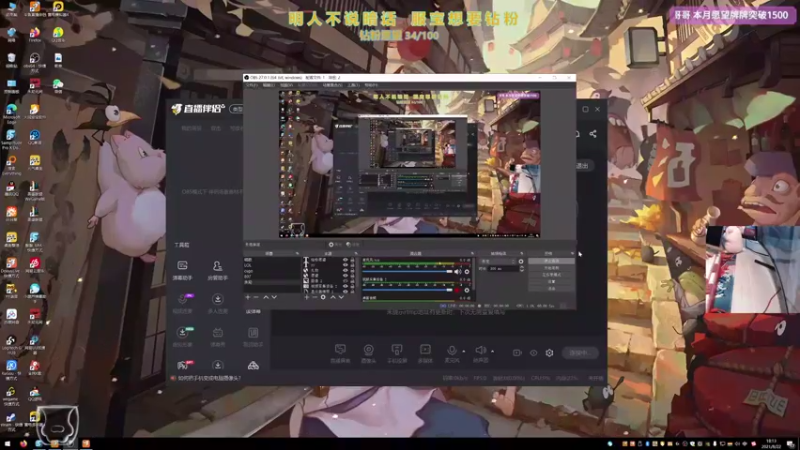Remove selected source in OBS
The image size is (800, 450).
(315, 297)
